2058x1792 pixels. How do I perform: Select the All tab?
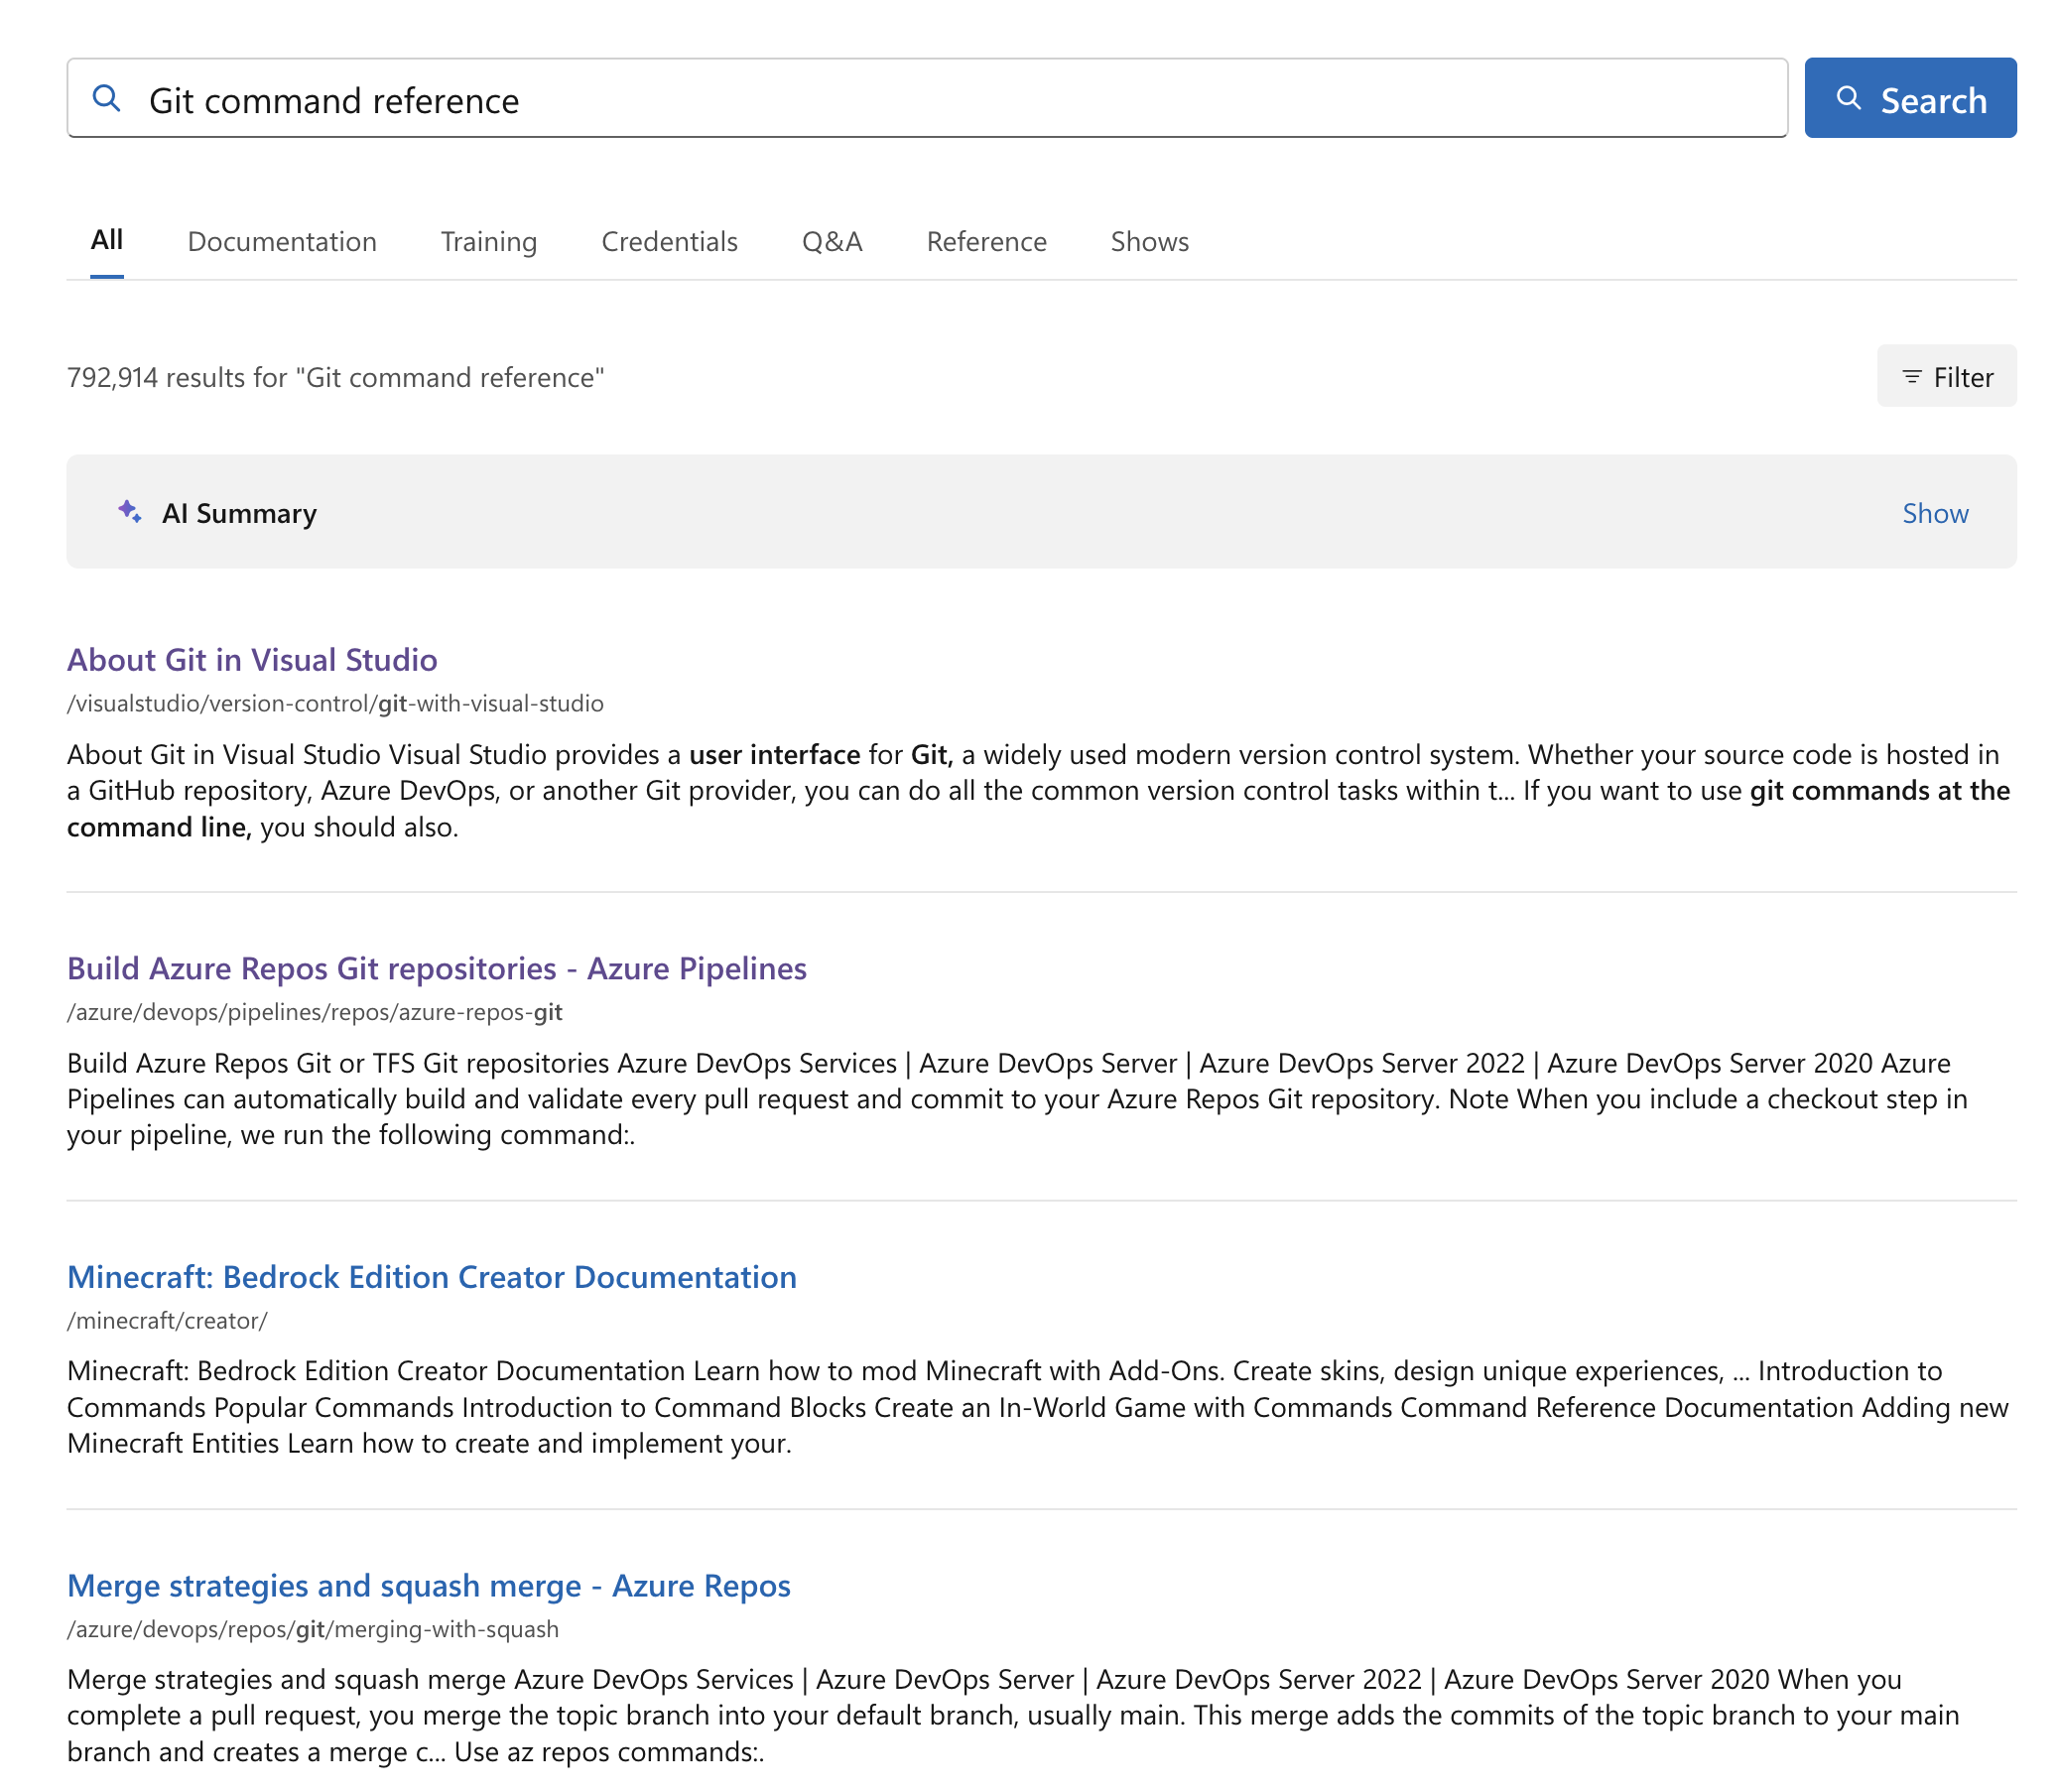pos(107,240)
